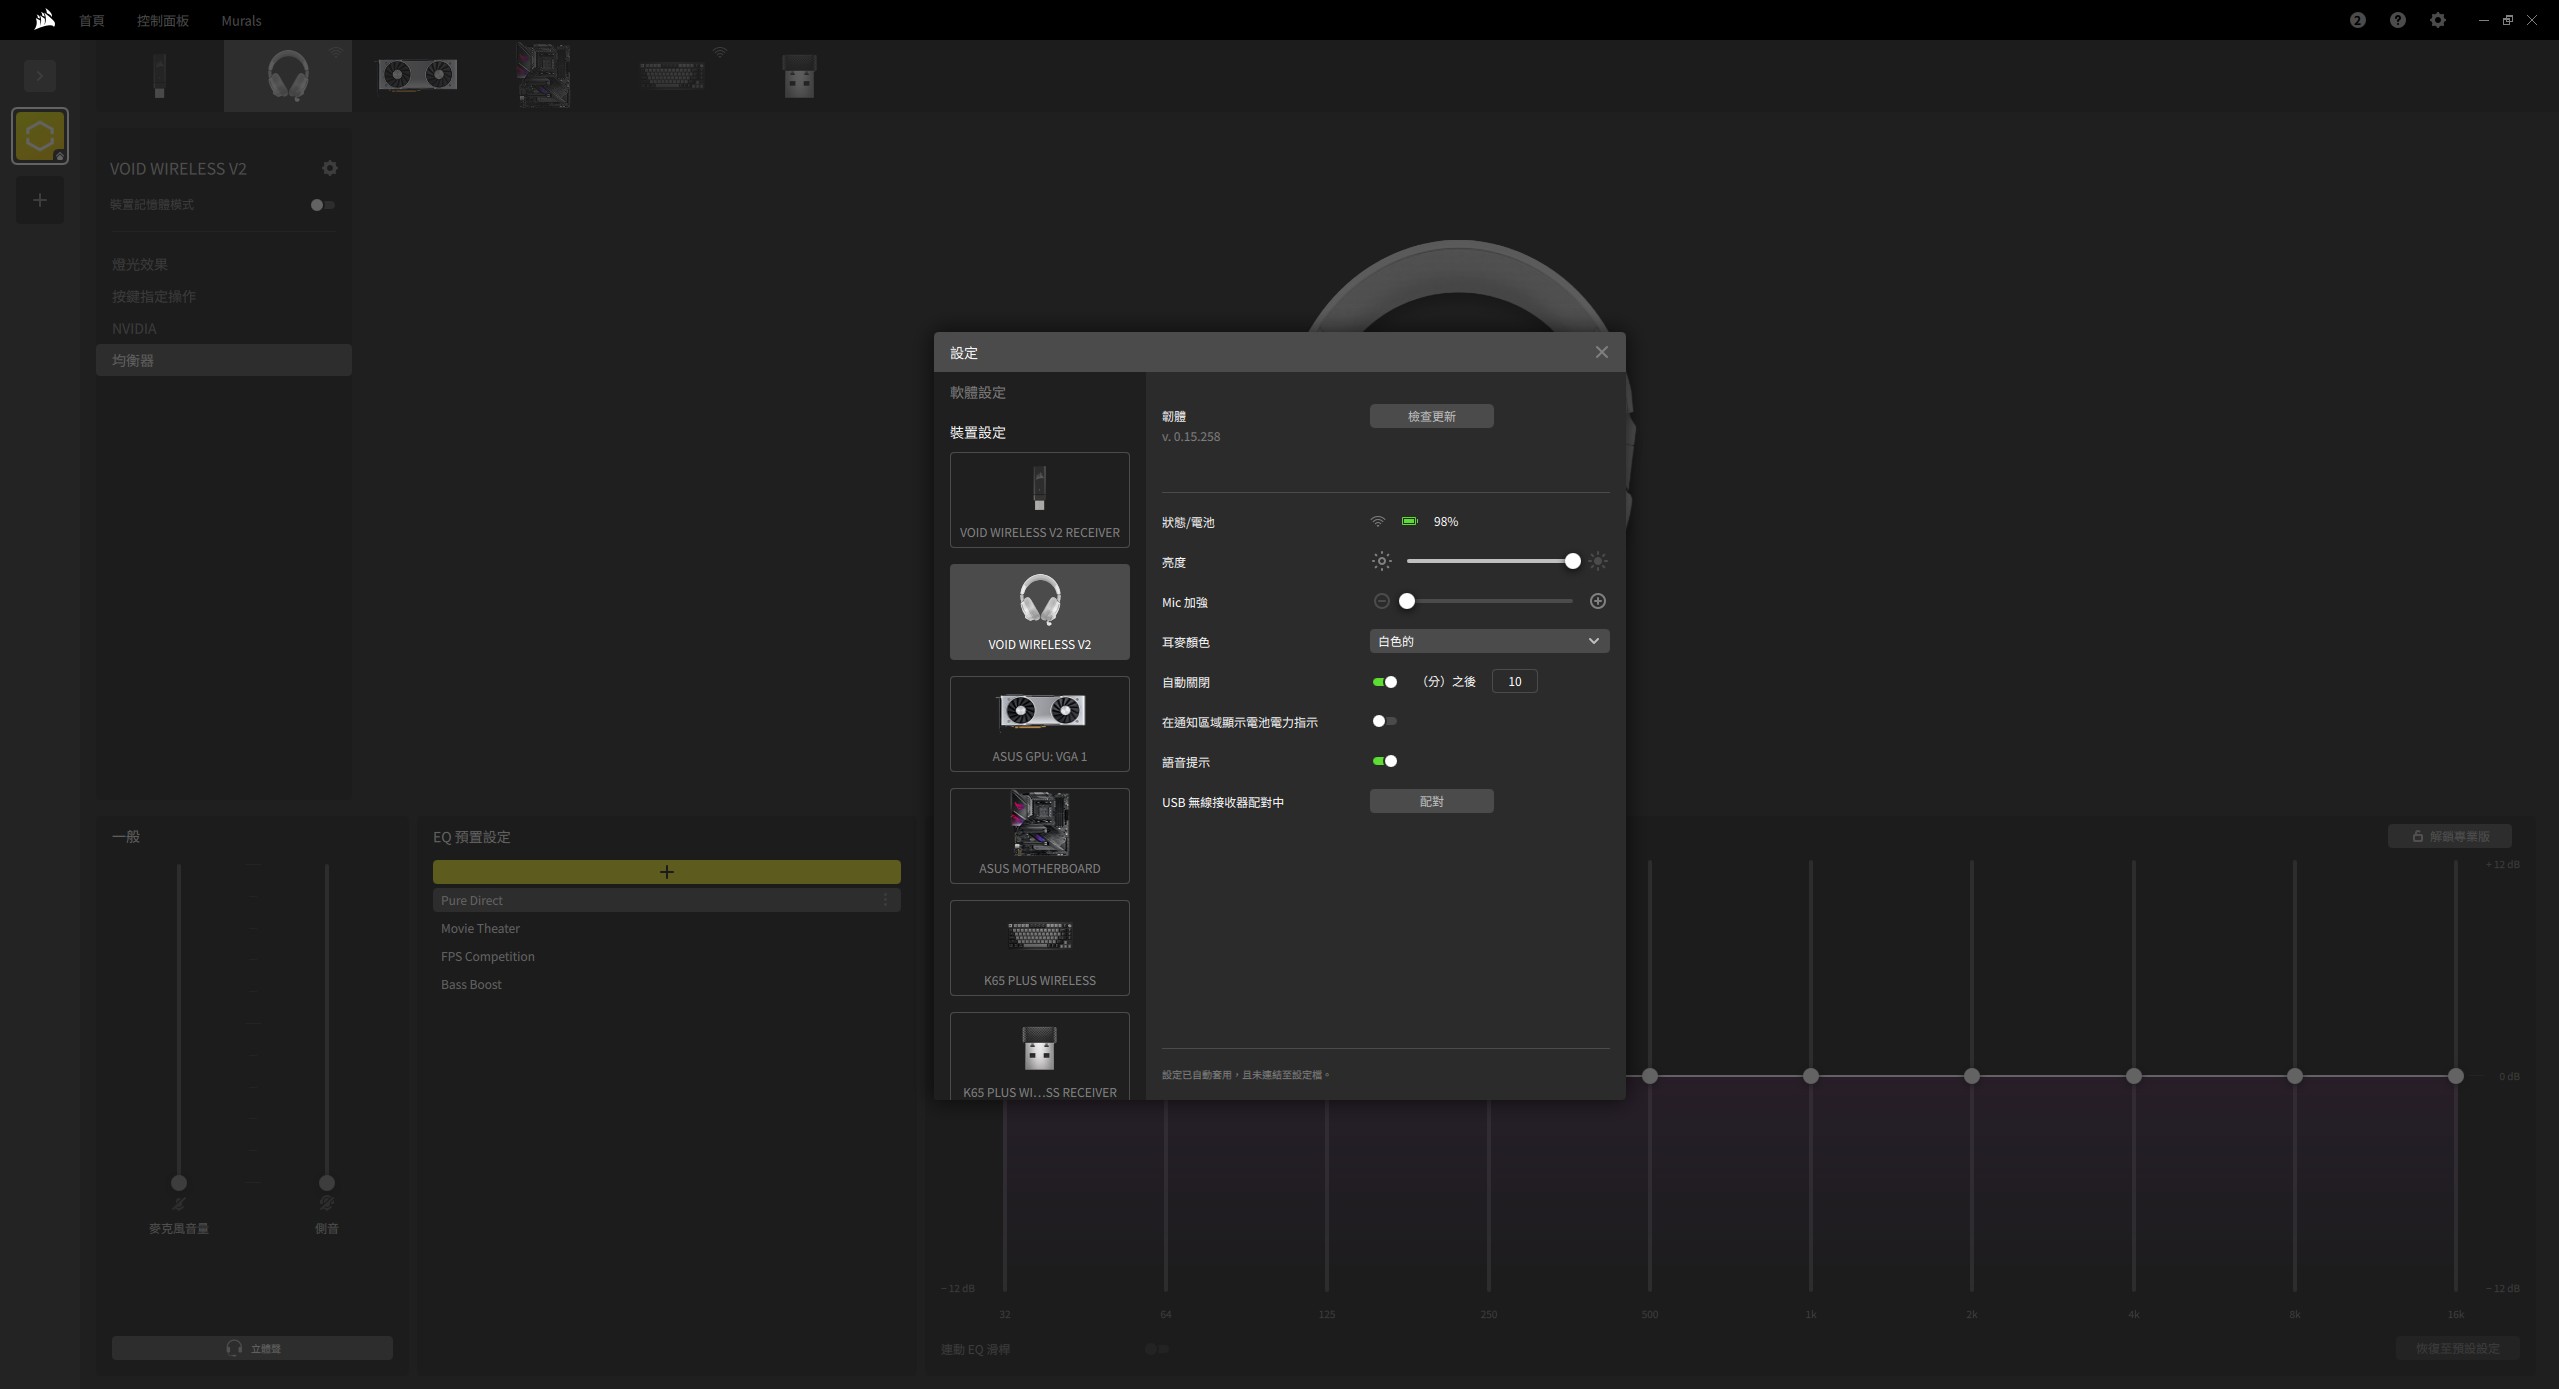2559x1389 pixels.
Task: Click the muted microphone icon under mic slider
Action: tap(179, 1204)
